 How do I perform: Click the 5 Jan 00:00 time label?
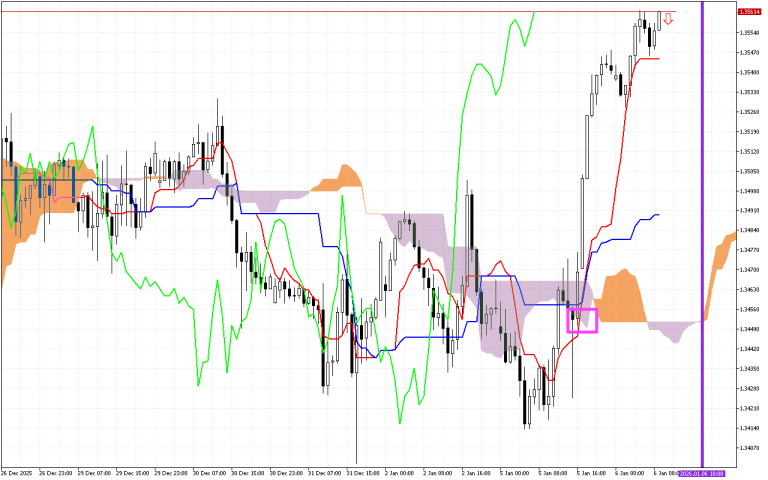point(515,474)
